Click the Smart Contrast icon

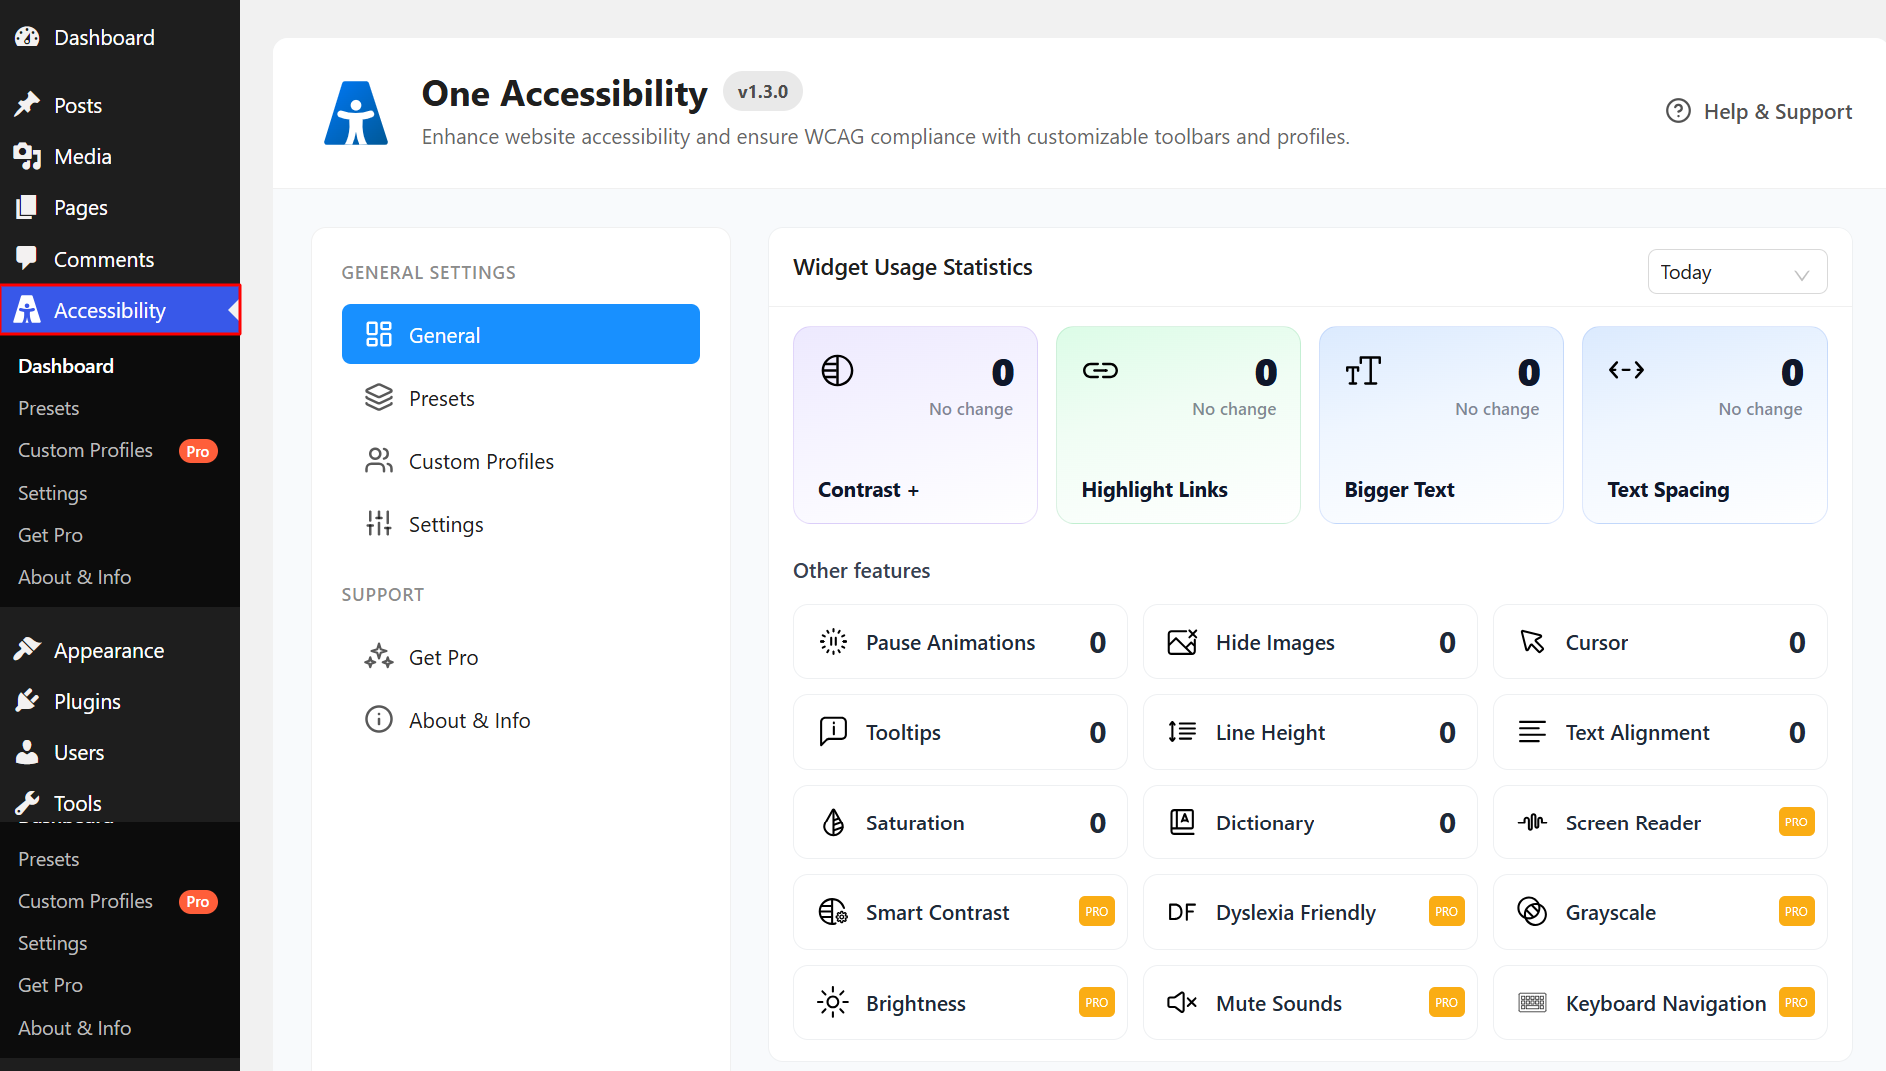(833, 912)
